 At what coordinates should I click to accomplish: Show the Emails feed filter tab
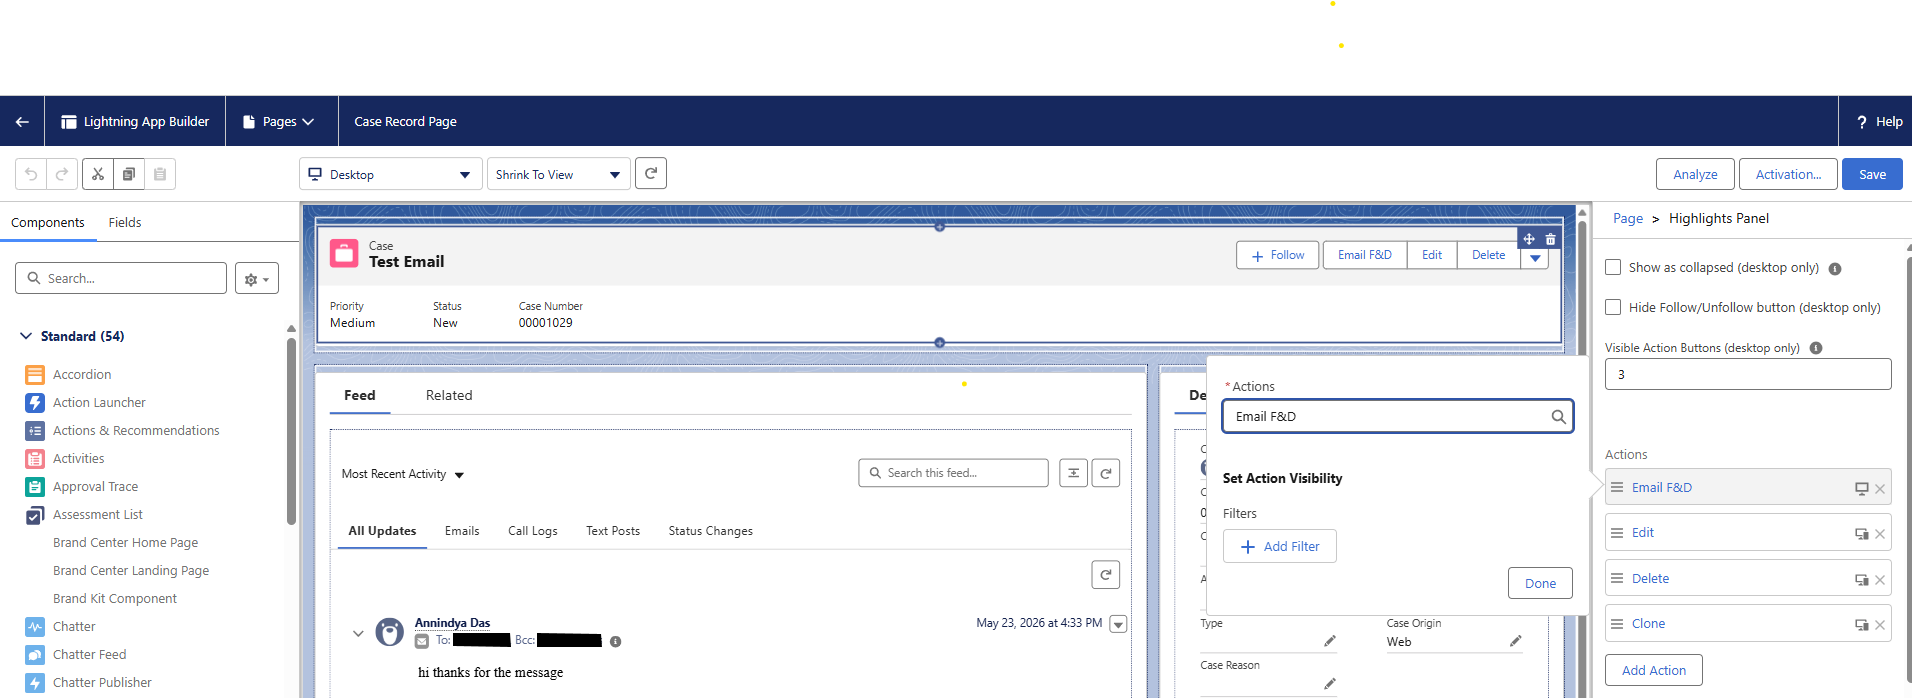462,531
